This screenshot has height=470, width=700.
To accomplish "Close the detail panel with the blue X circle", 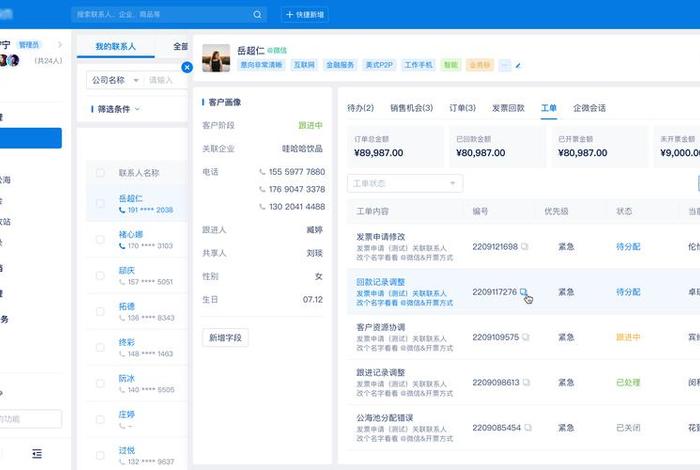I will tap(187, 67).
